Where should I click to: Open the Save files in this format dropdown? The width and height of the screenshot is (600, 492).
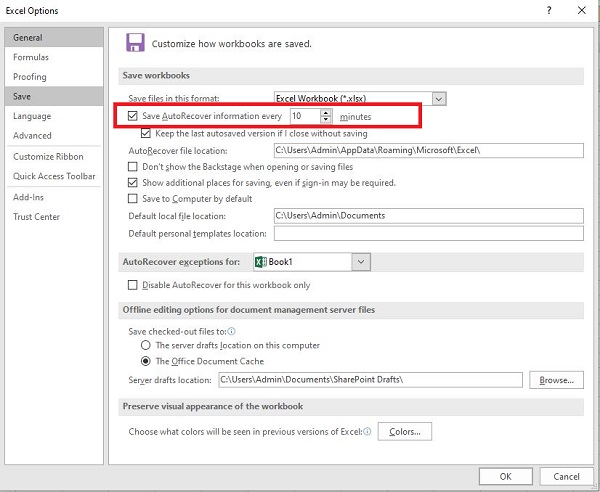tap(439, 99)
